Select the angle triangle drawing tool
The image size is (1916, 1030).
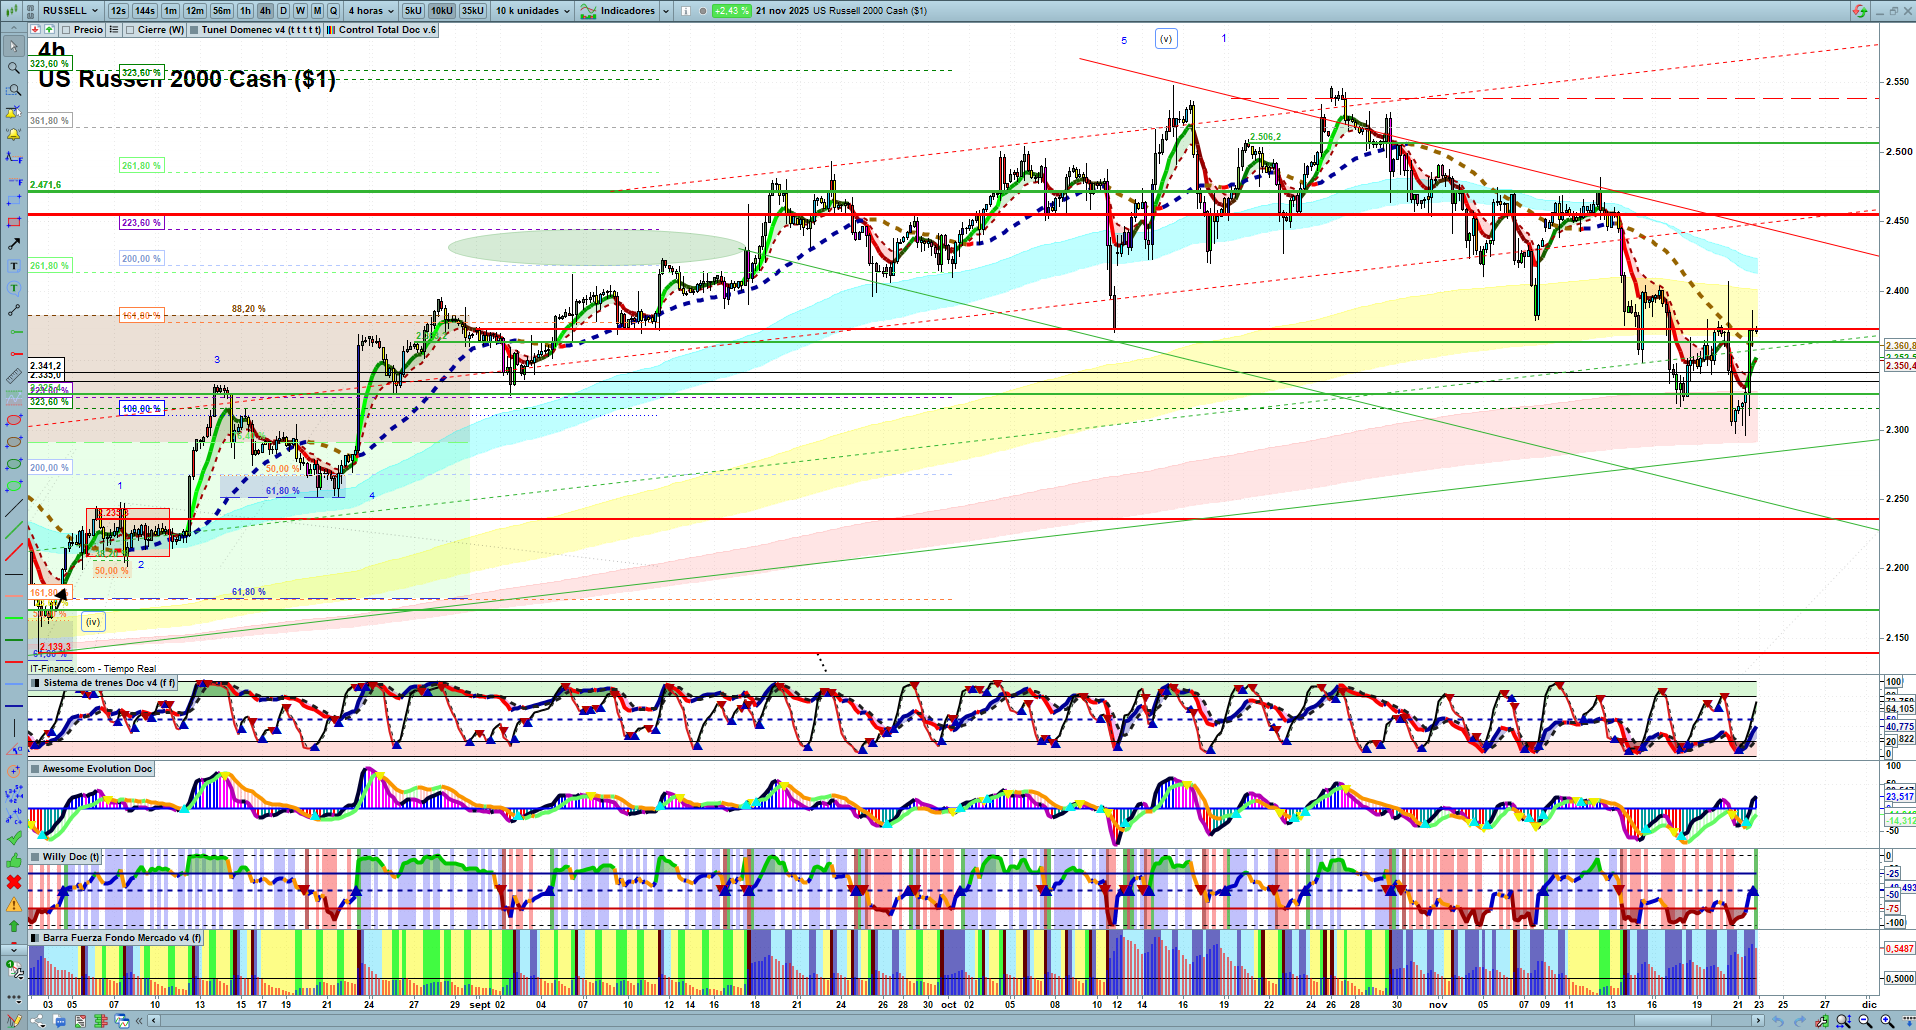tap(14, 750)
